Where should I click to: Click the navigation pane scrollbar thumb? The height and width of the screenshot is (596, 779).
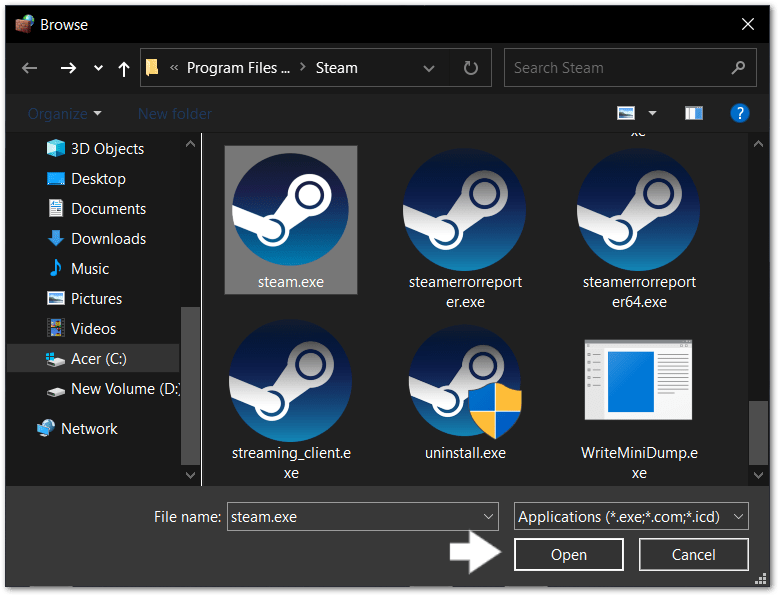pos(190,385)
